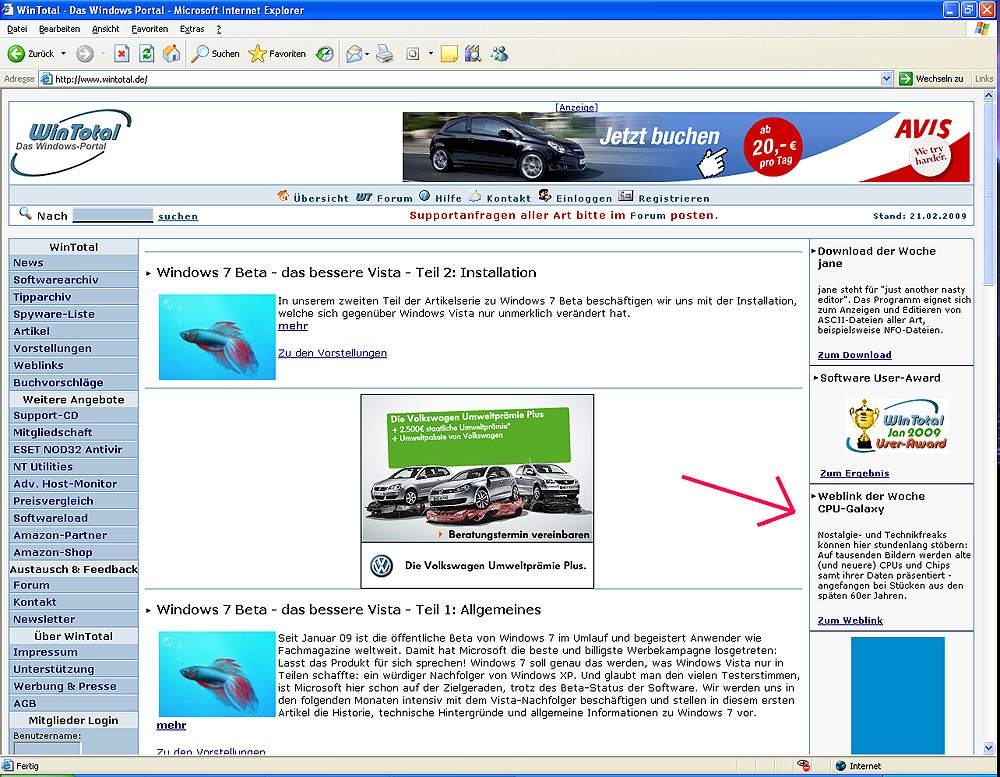The width and height of the screenshot is (1000, 777).
Task: Click the scrollbar down arrow
Action: [x=989, y=748]
